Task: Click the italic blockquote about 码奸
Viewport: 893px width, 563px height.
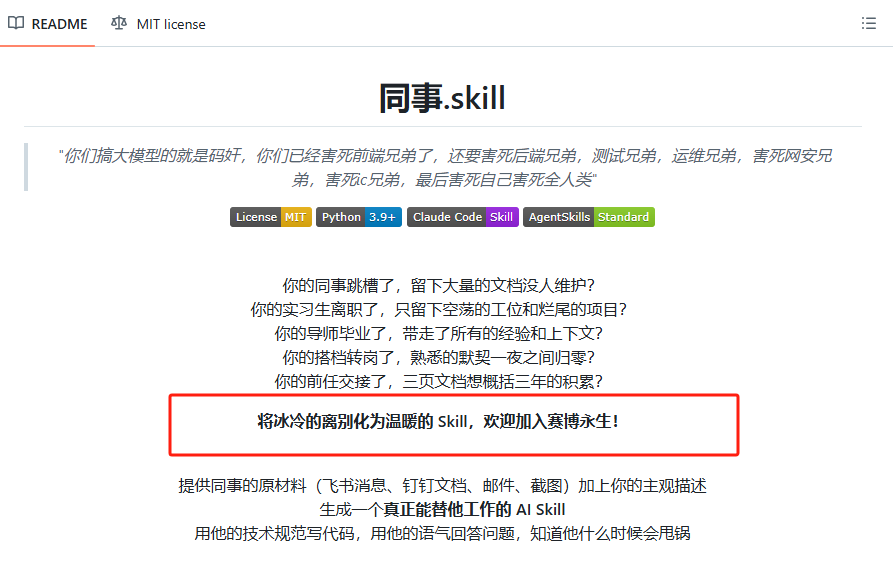Action: pos(444,167)
